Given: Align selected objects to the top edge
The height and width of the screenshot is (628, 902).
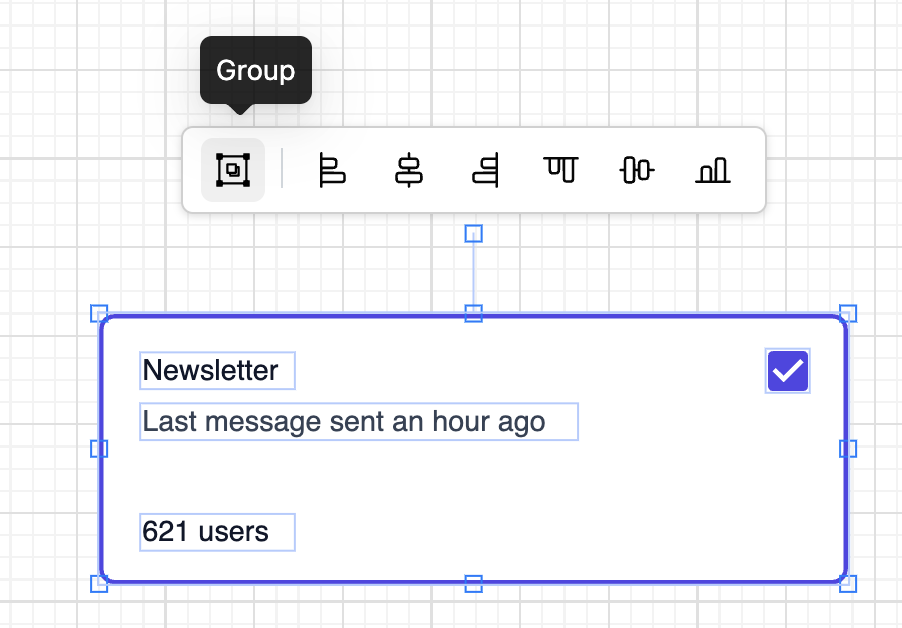Looking at the screenshot, I should coord(560,170).
